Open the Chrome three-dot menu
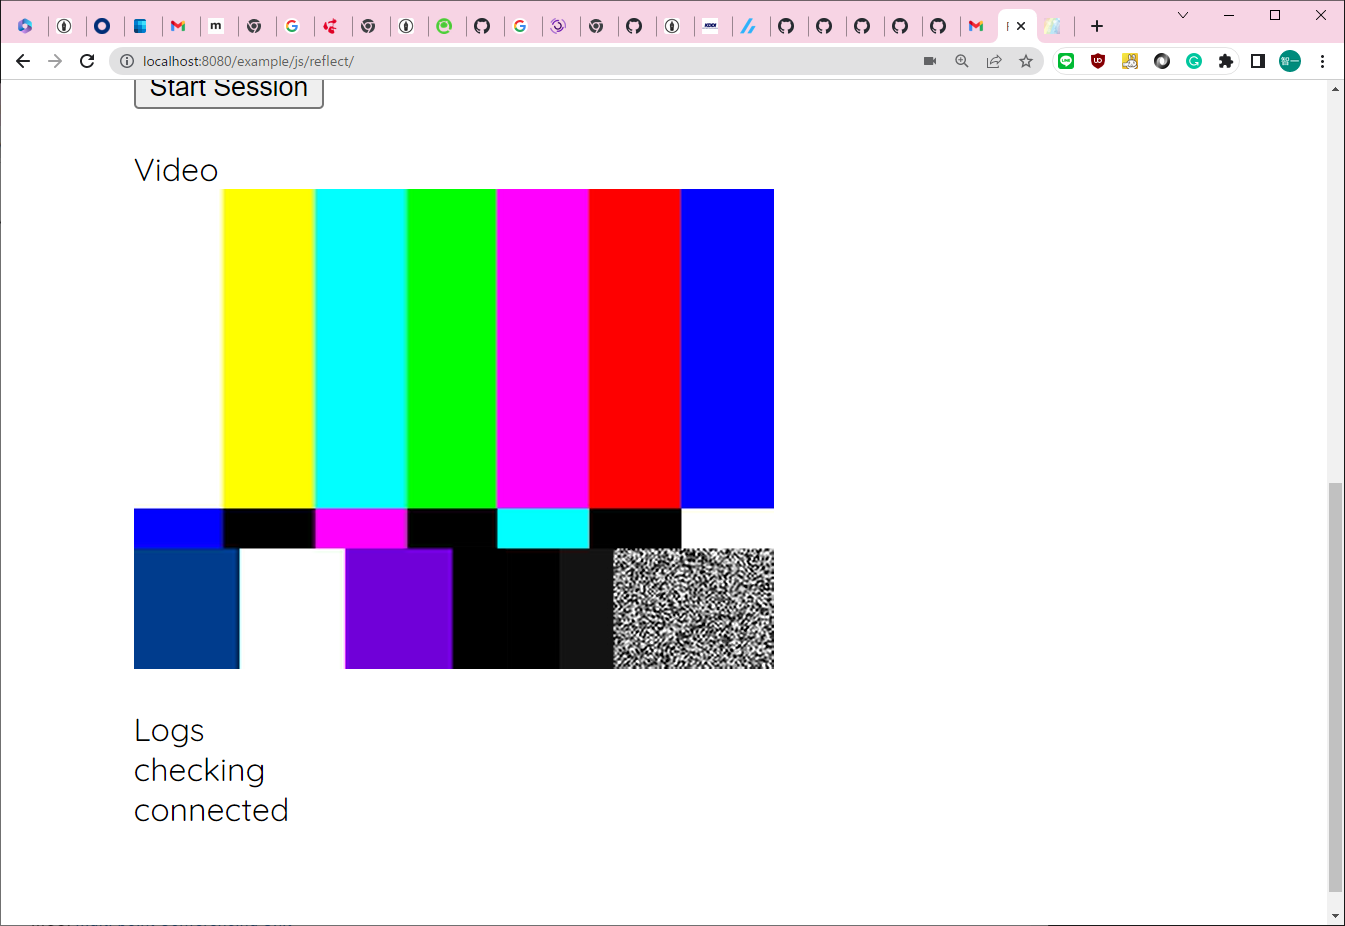Screen dimensions: 1345x926 pos(1322,61)
